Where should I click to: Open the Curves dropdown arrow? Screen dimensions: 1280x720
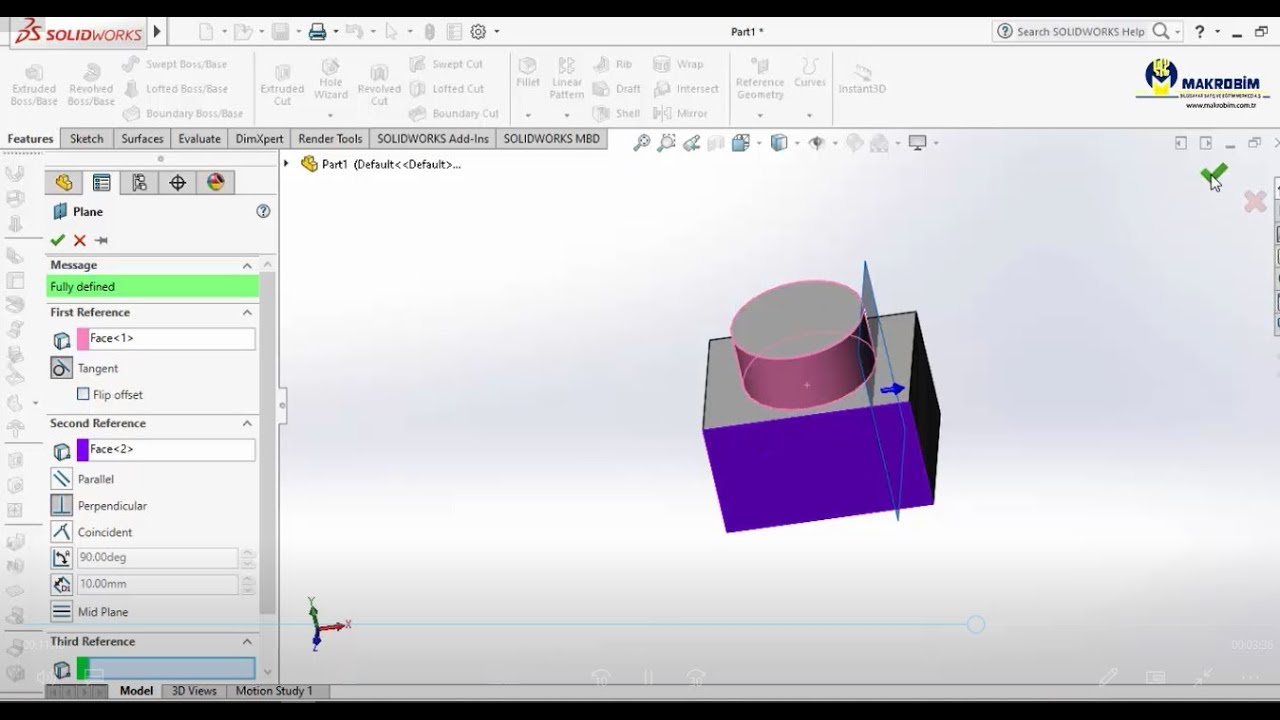[x=810, y=115]
